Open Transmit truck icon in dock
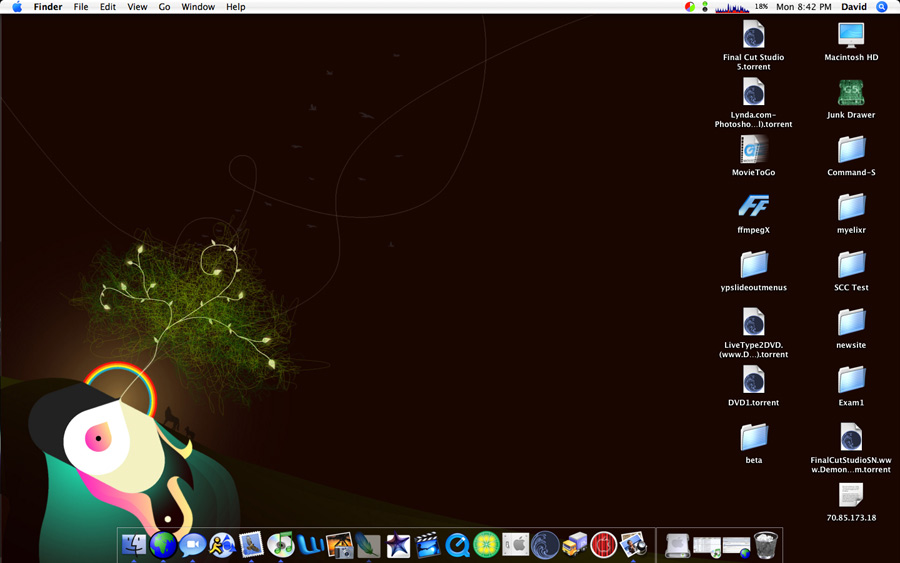This screenshot has height=563, width=900. [574, 545]
